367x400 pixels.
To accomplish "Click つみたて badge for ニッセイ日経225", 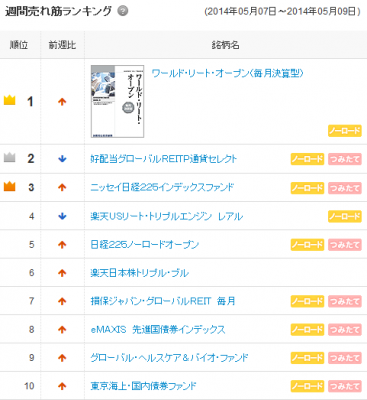I will coord(345,188).
